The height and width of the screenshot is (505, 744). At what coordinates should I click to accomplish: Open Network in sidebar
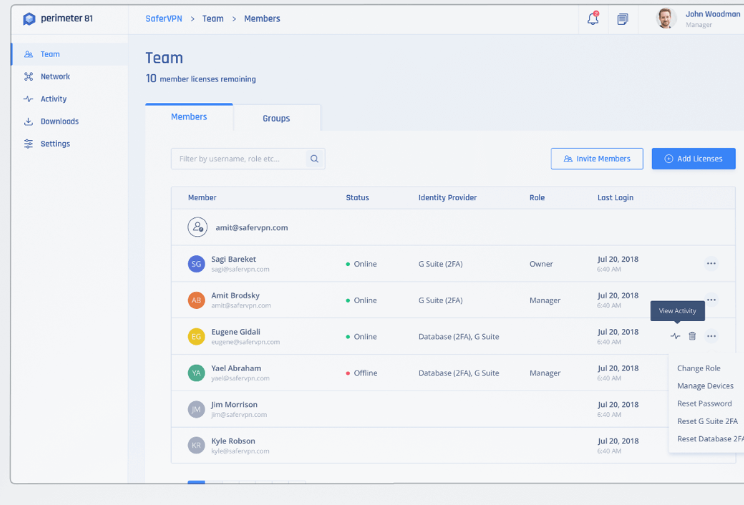tap(55, 76)
